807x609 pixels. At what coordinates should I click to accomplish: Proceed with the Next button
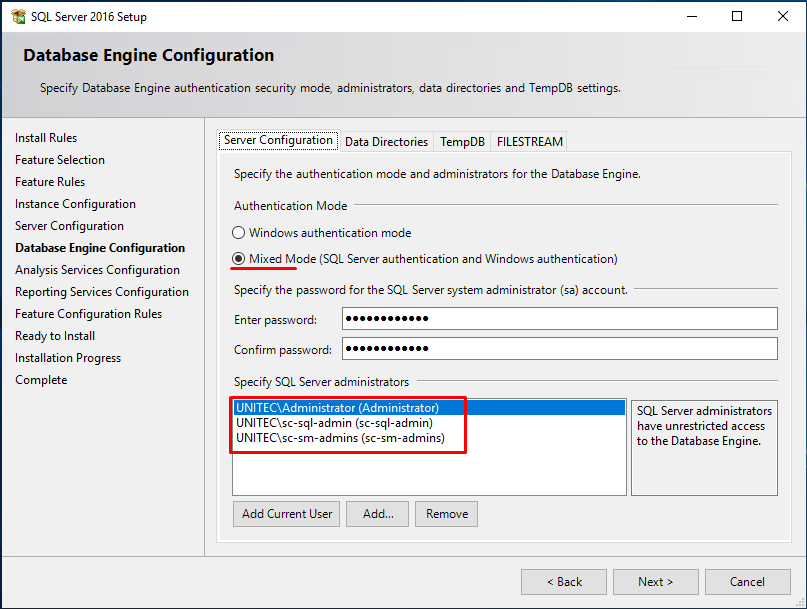tap(656, 582)
